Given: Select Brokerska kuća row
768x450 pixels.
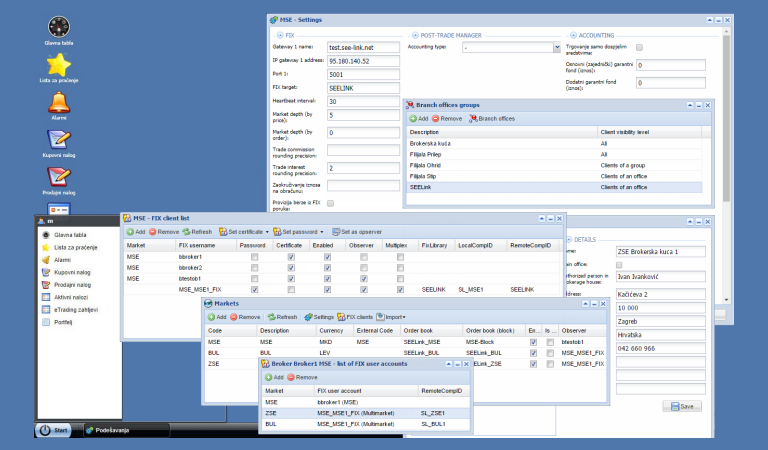Looking at the screenshot, I should click(554, 143).
